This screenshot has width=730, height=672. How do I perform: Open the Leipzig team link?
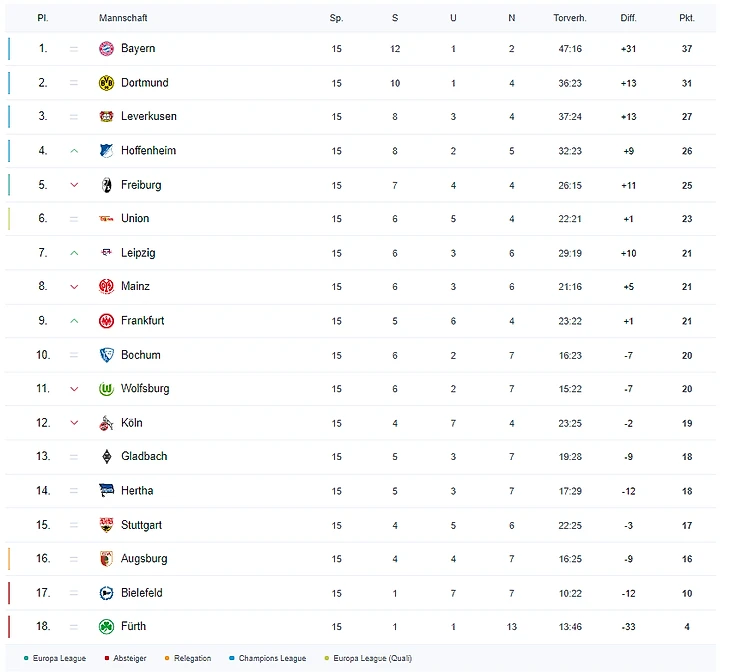point(138,253)
